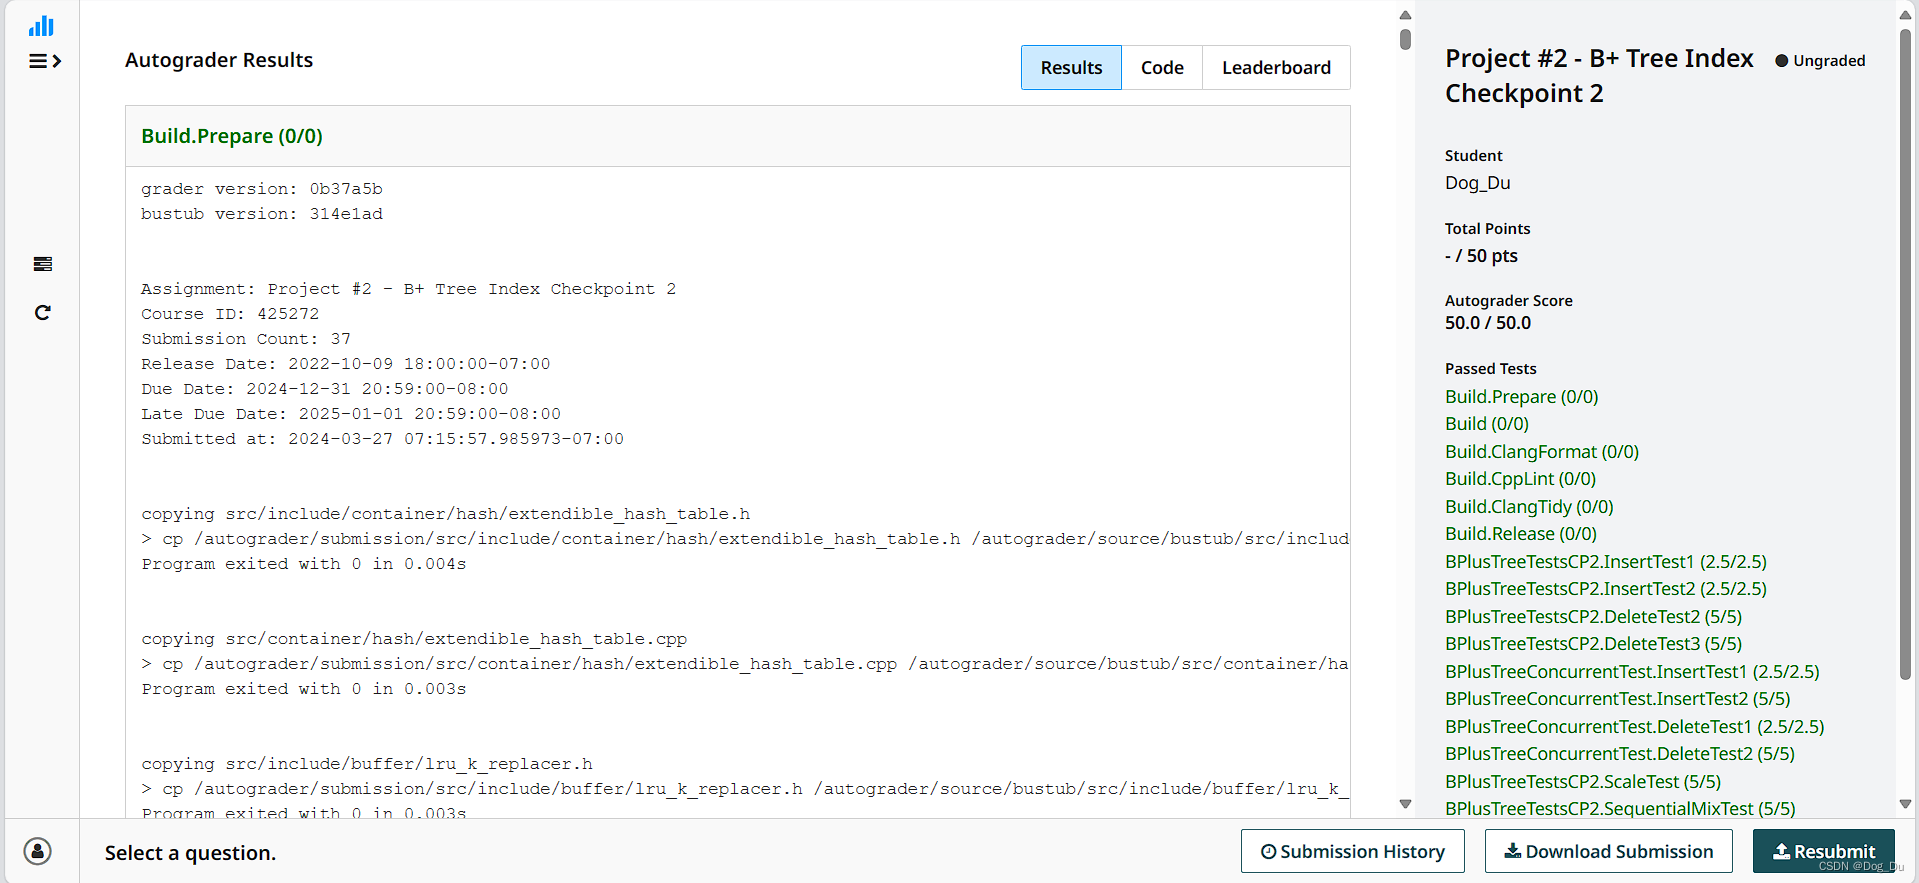Screen dimensions: 1919x883
Task: Open BPlusTreeConcurrentTest.DeleteTest2 (5/5) link
Action: pyautogui.click(x=1620, y=754)
